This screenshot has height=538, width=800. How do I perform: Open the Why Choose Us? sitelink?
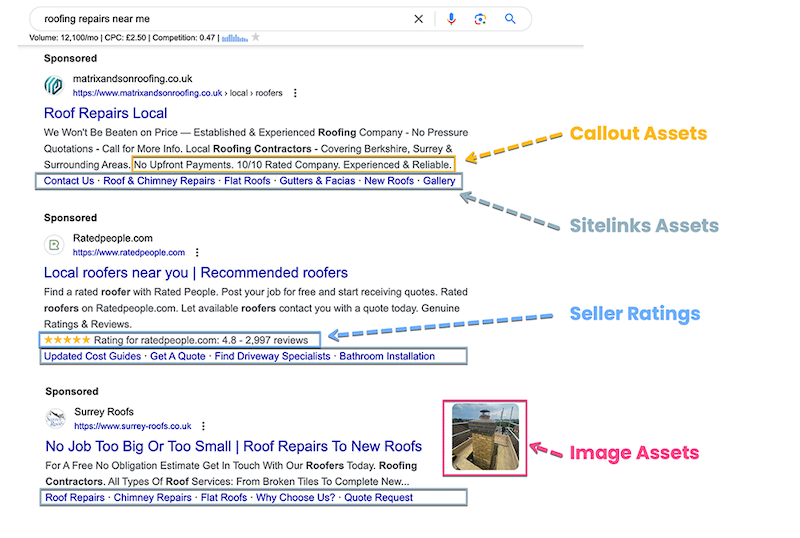click(295, 498)
